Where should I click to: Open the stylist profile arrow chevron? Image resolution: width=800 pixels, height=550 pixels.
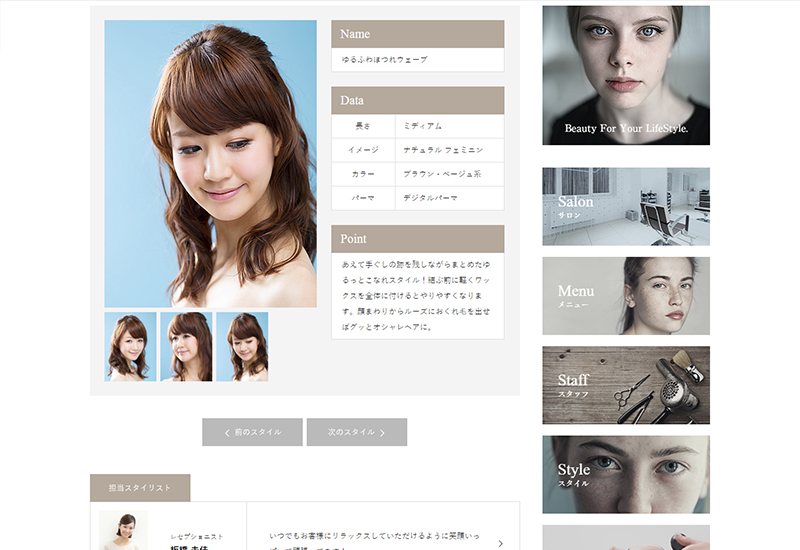[x=501, y=543]
